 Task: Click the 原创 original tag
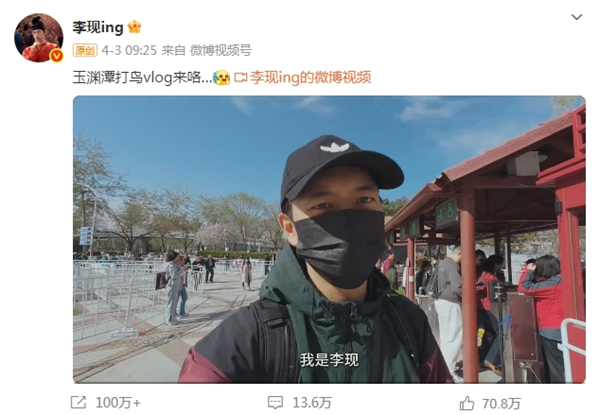coord(85,50)
